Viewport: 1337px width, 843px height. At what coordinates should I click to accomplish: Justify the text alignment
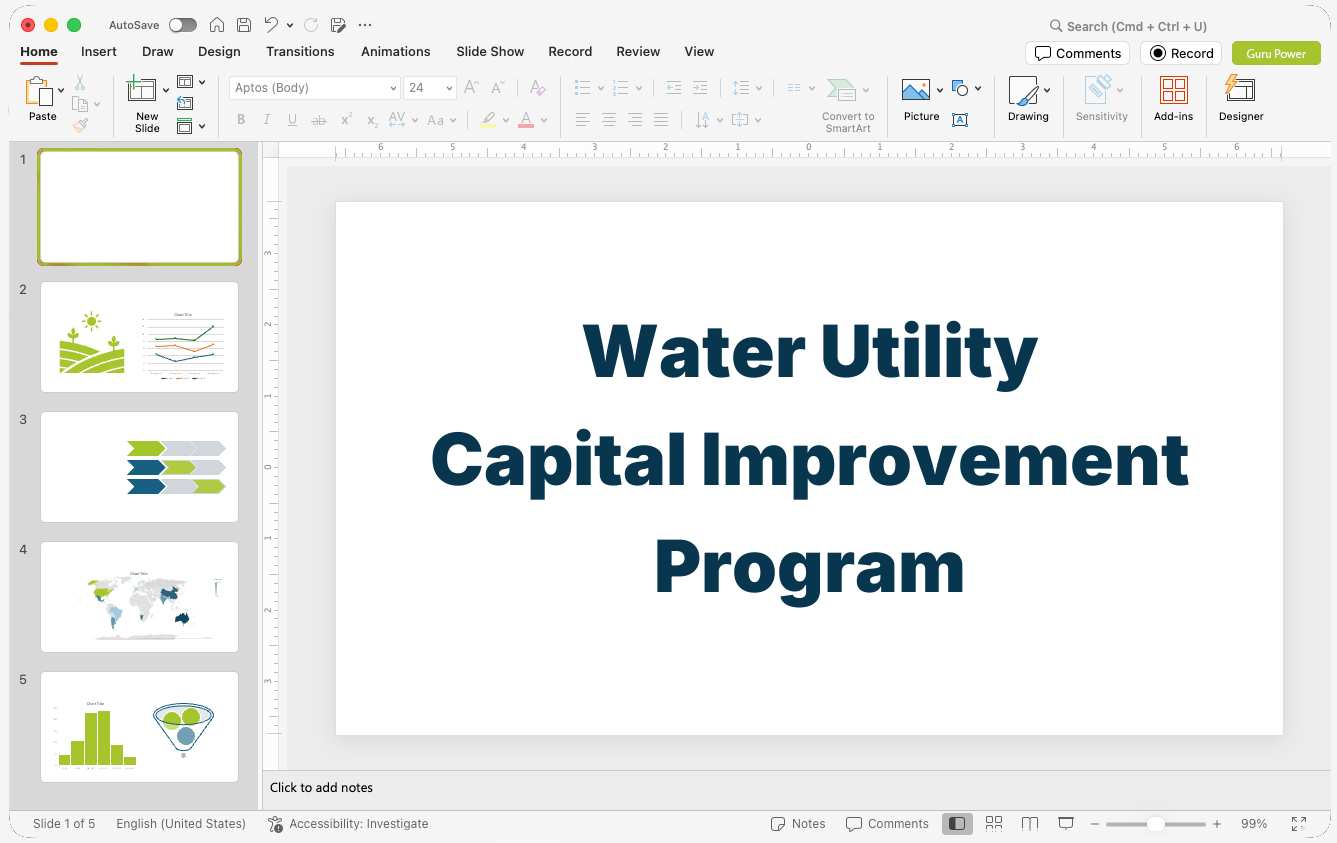661,120
